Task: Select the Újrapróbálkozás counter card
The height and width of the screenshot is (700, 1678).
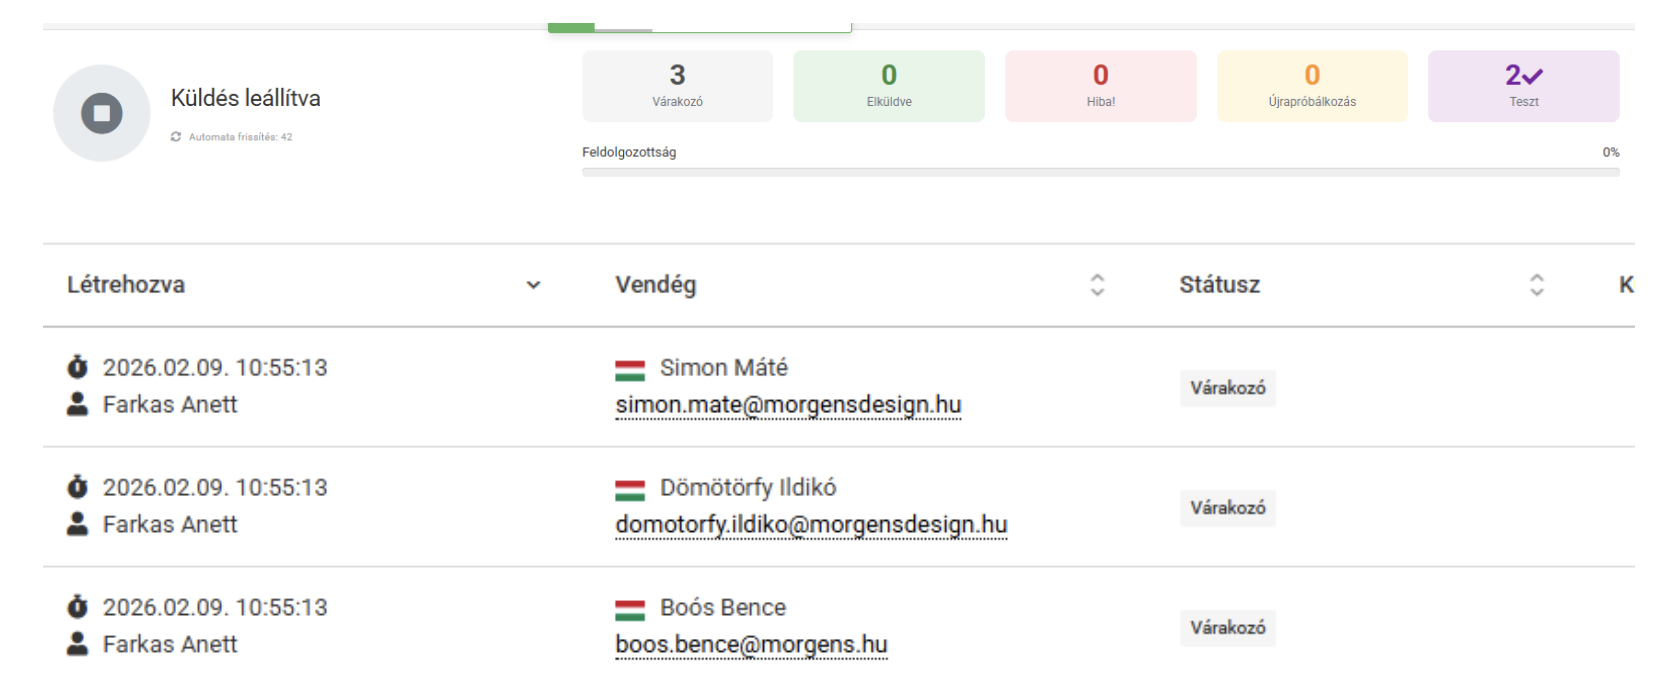Action: (1312, 86)
